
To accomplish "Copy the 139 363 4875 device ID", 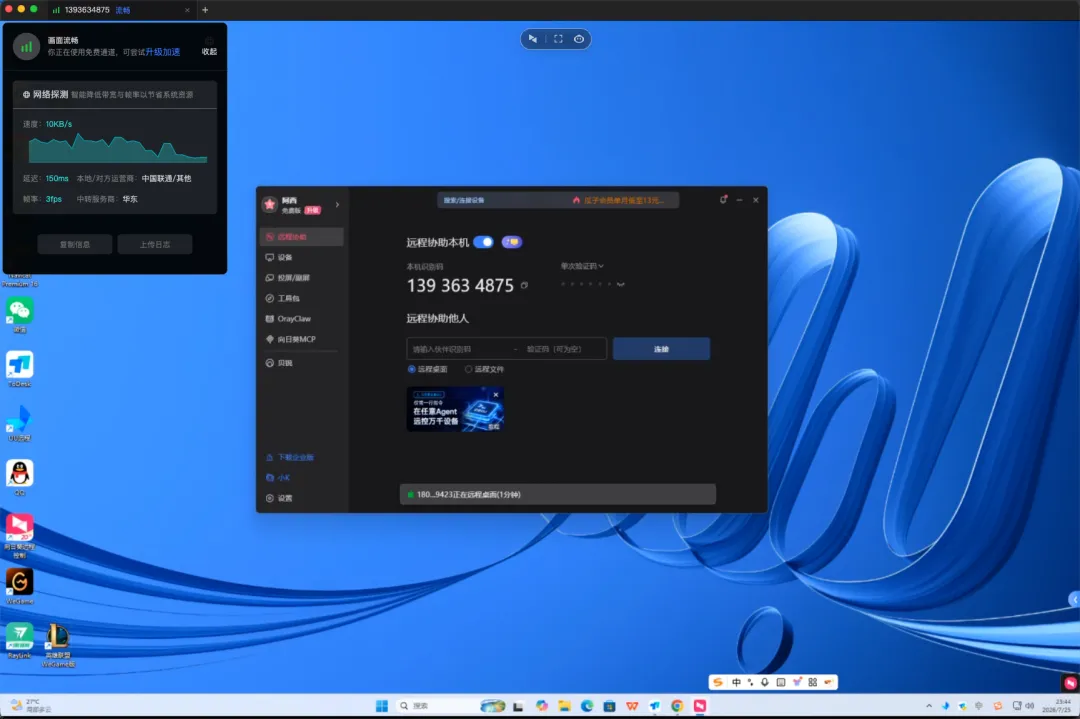I will 525,285.
